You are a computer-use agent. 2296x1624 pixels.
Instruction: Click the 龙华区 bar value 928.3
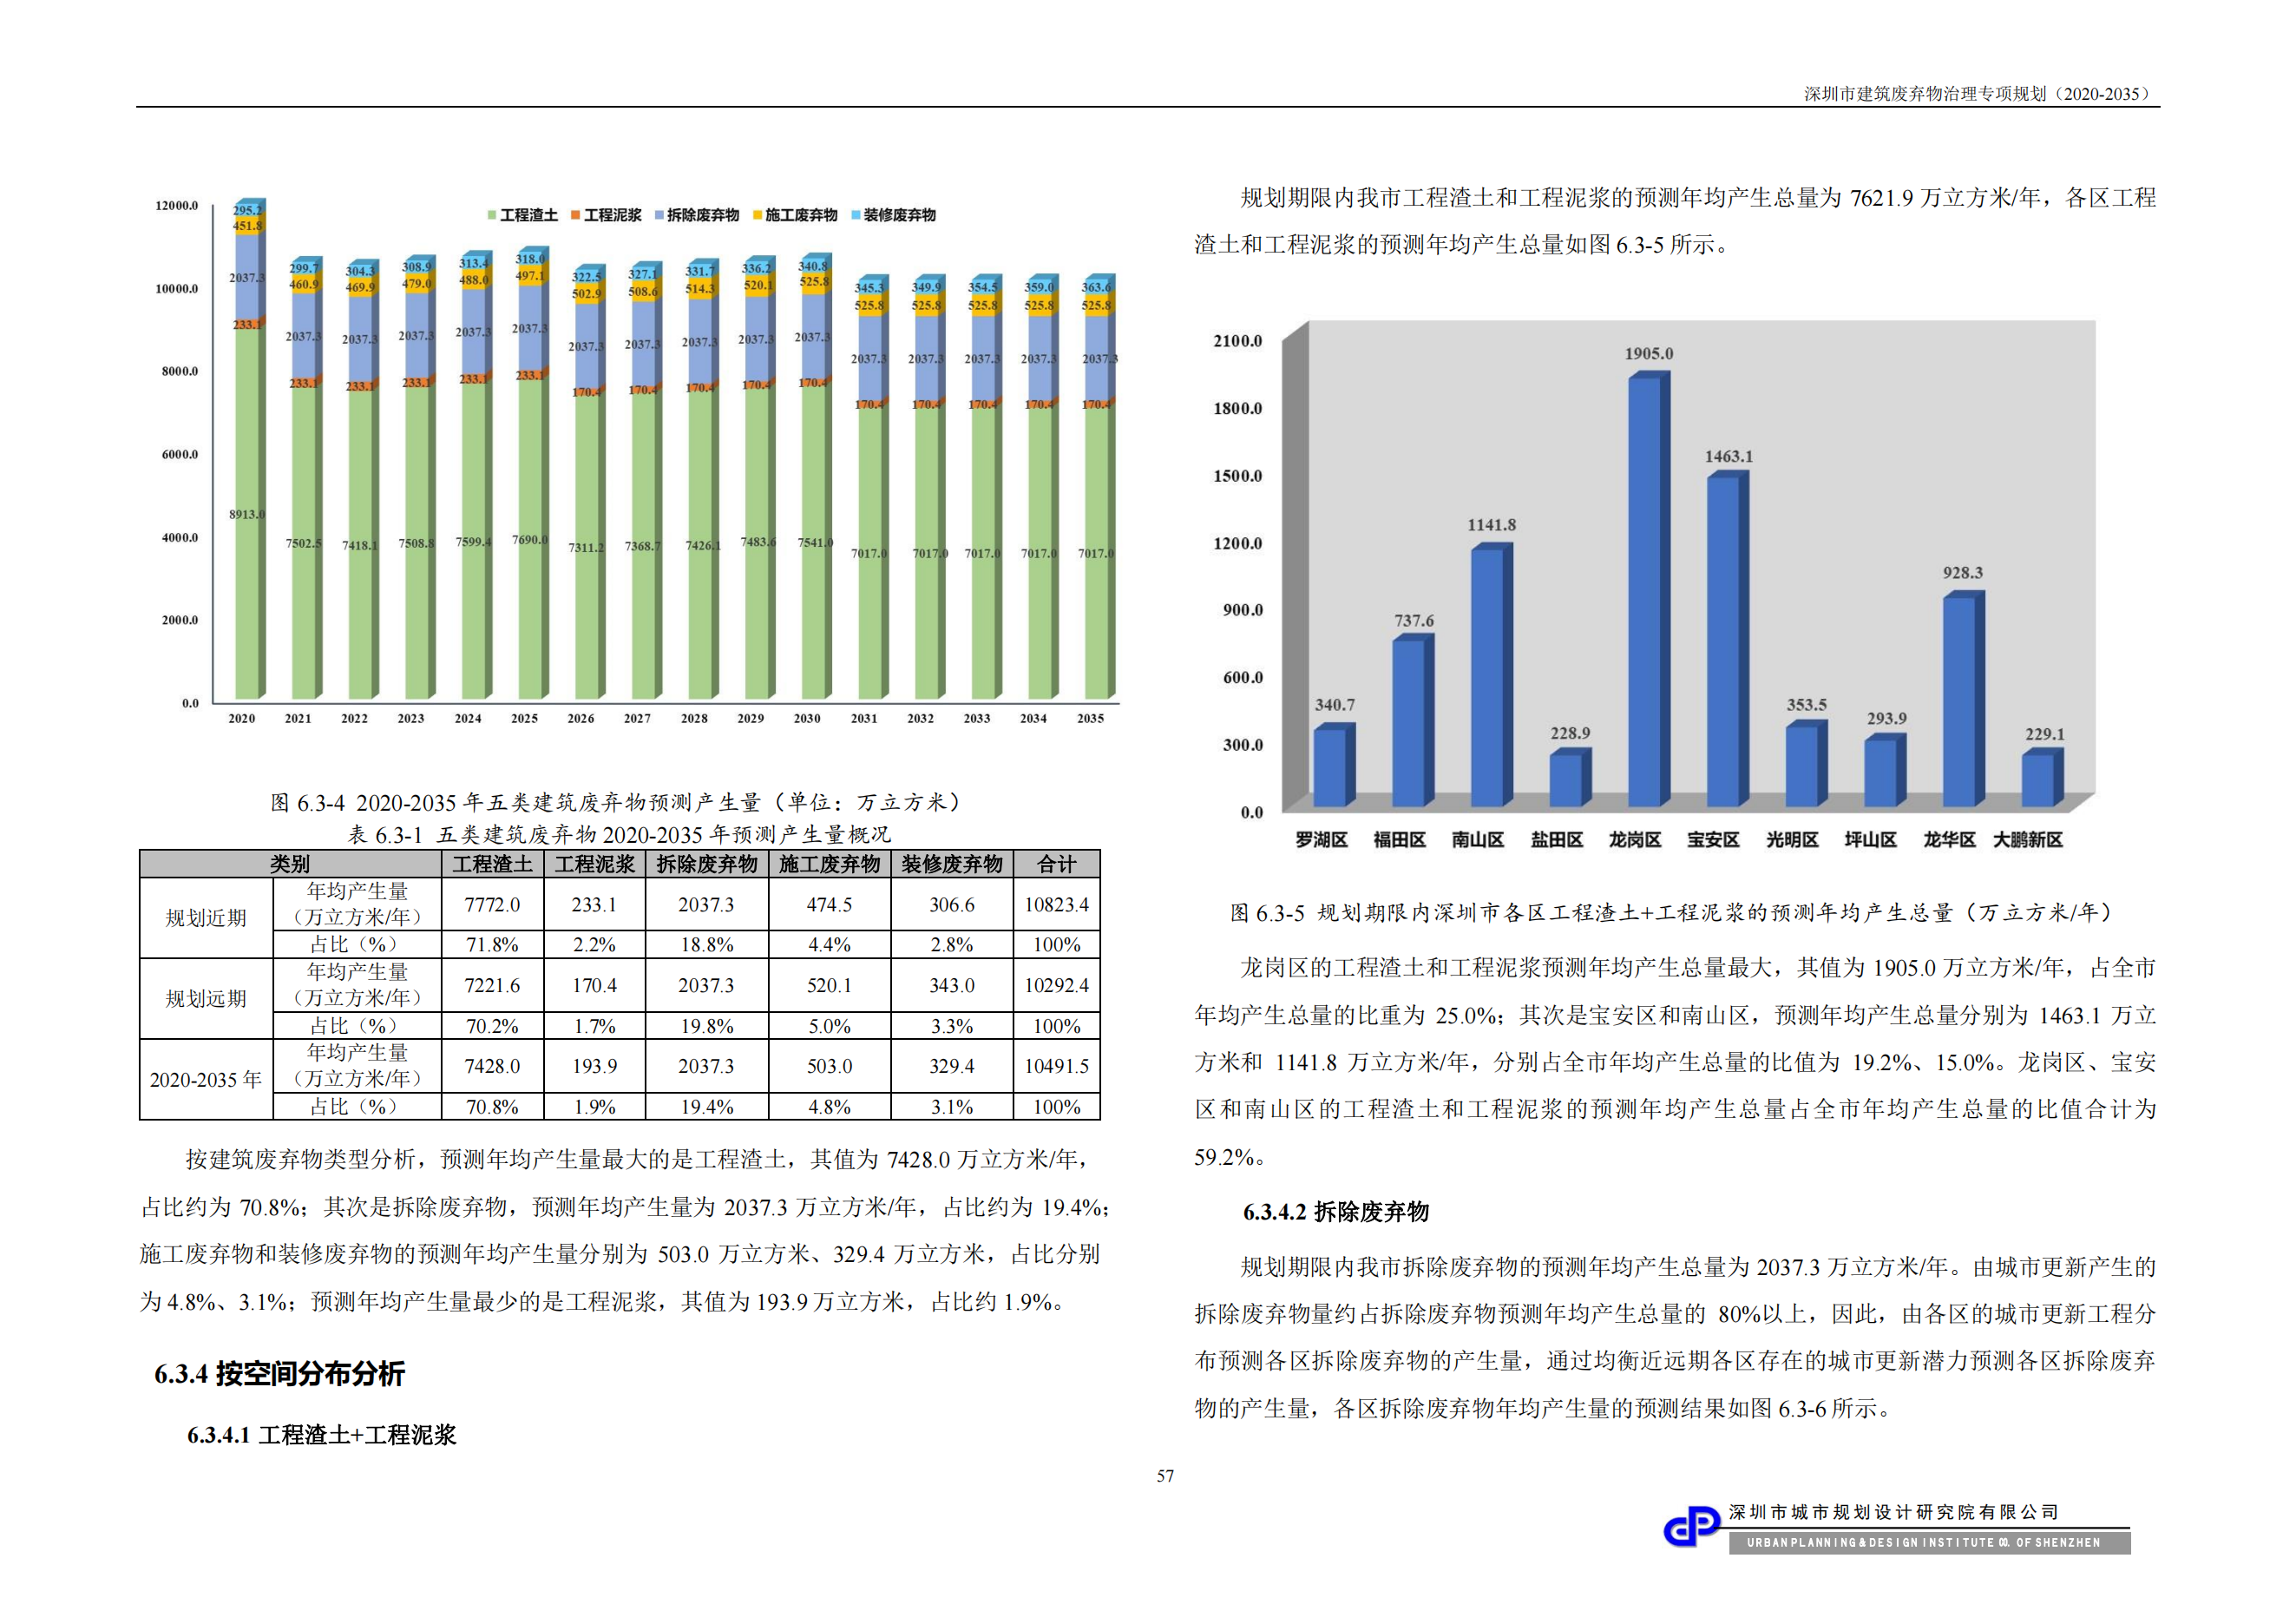coord(1963,573)
